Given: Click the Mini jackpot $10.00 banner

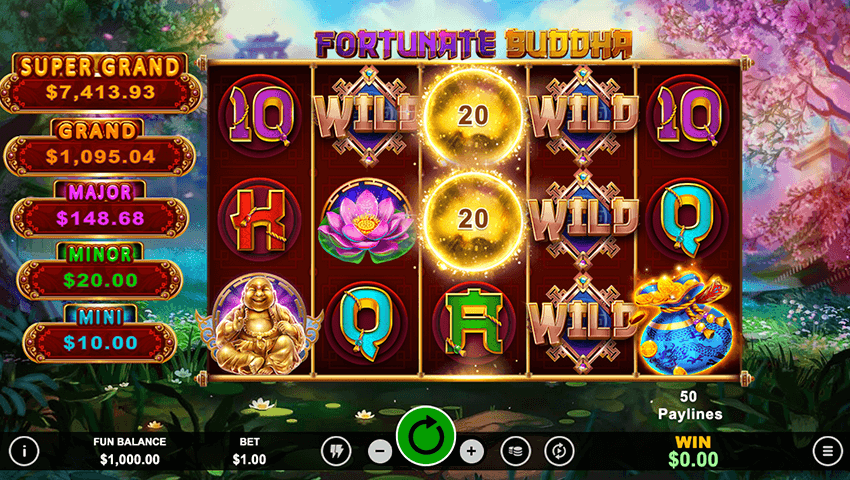Looking at the screenshot, I should pos(100,333).
